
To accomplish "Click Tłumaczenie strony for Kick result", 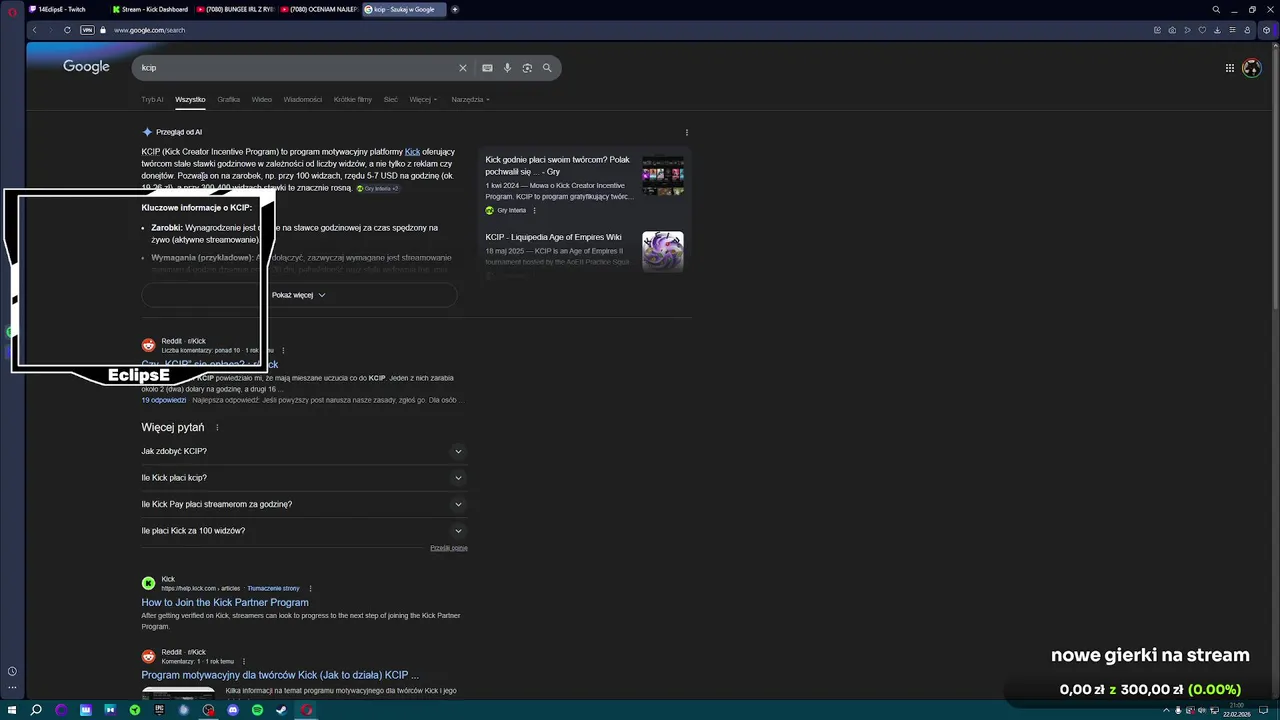I will pyautogui.click(x=274, y=588).
